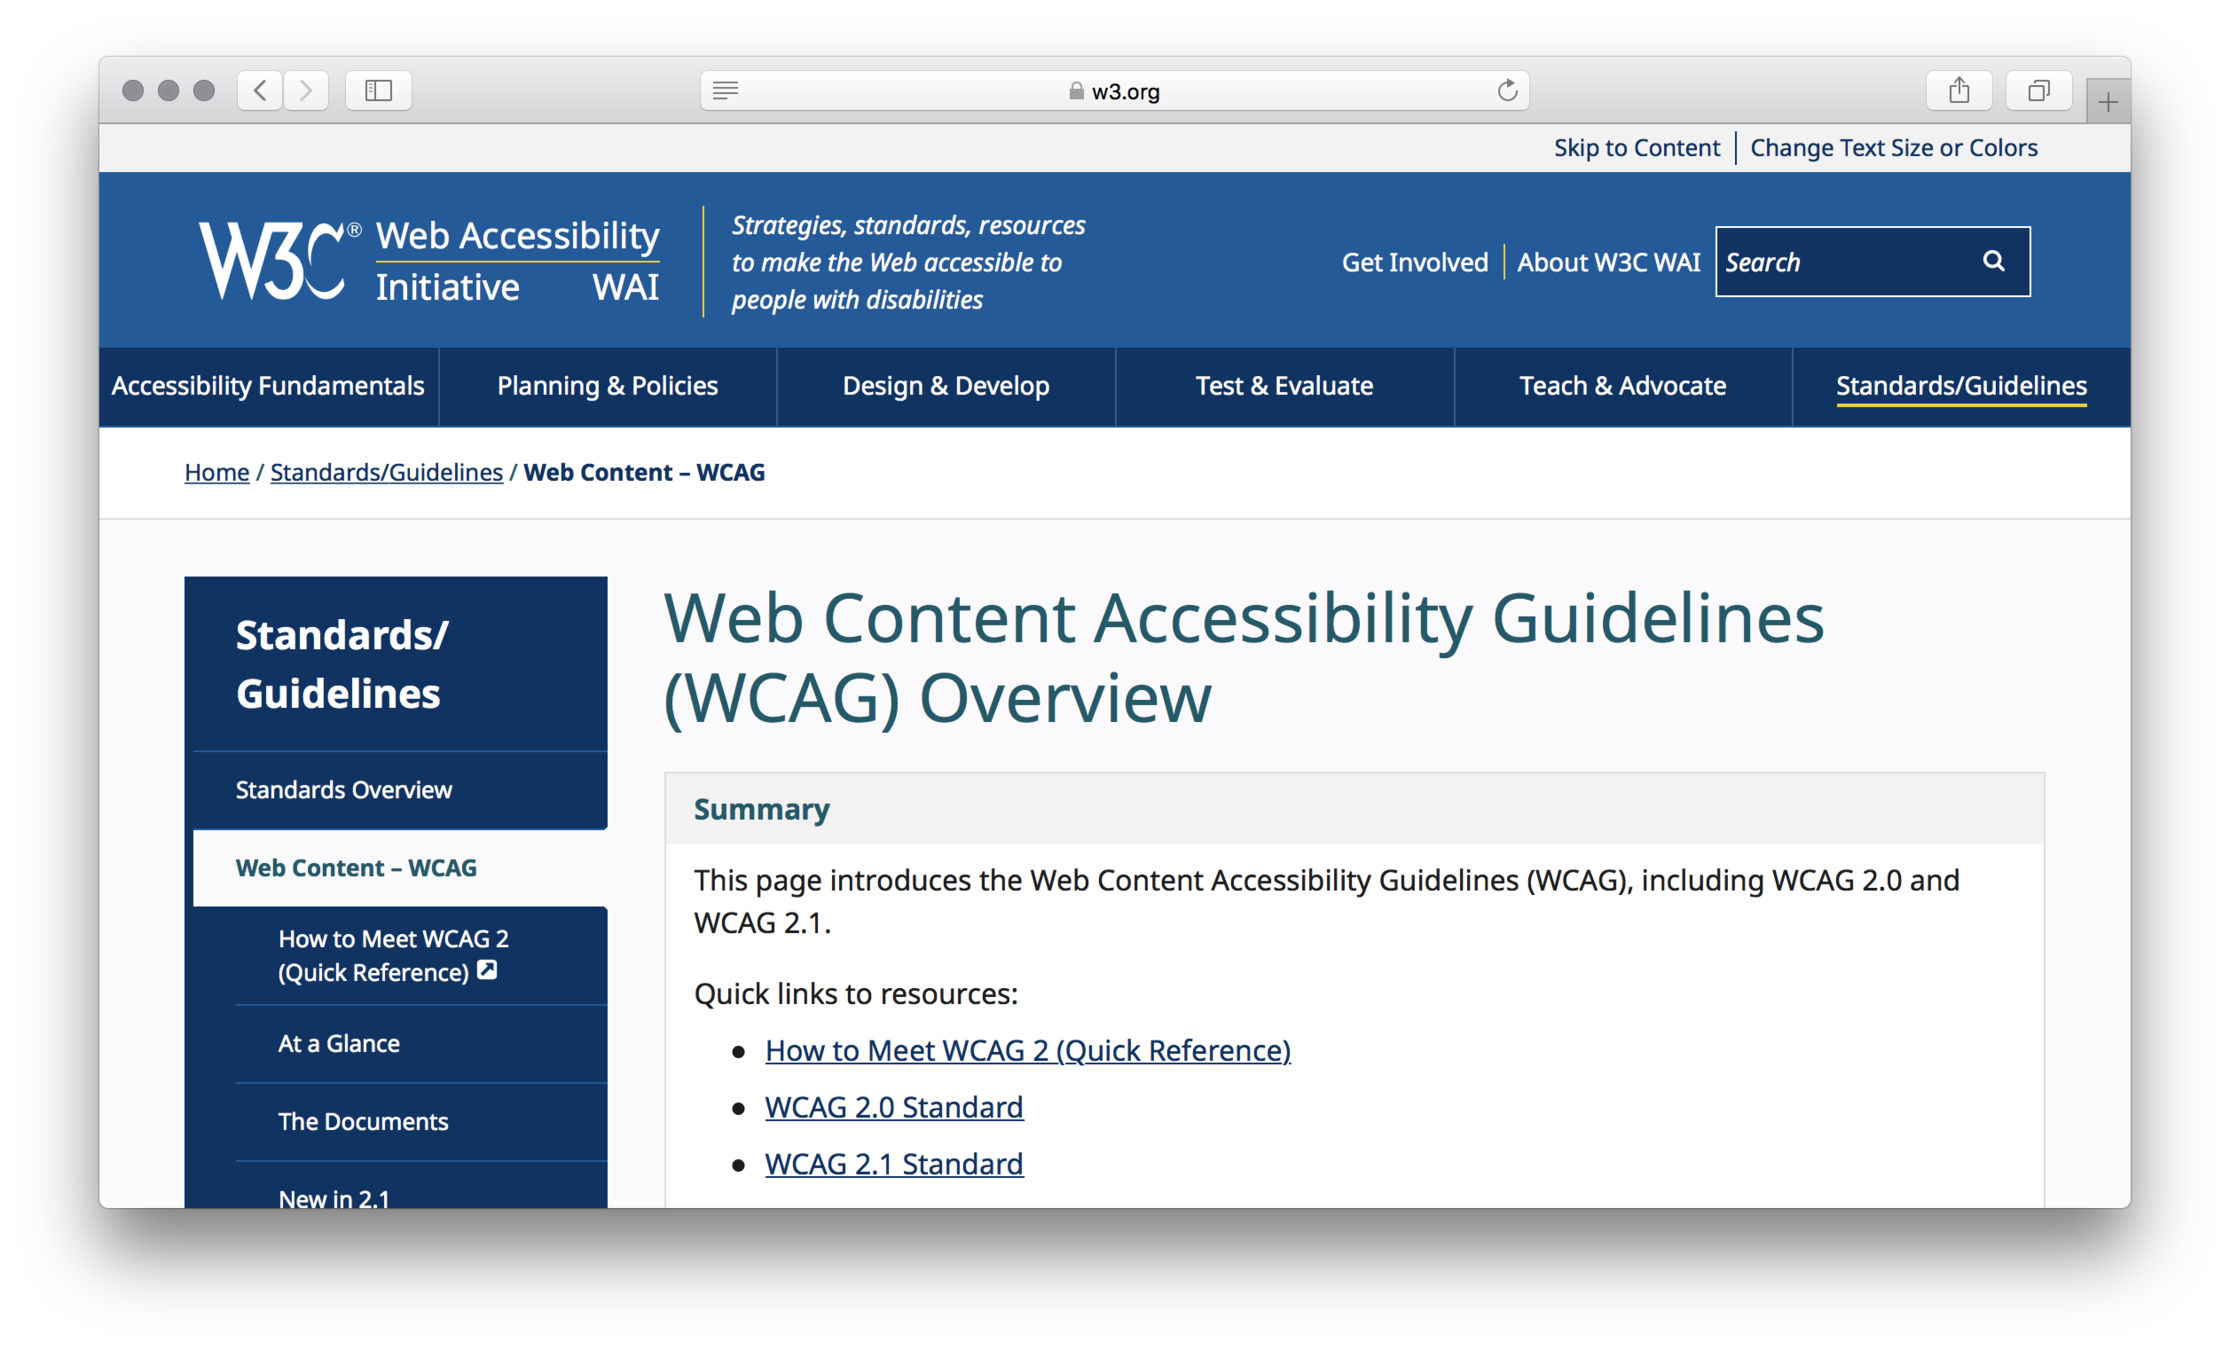Follow the Standards/Guidelines breadcrumb link
The image size is (2230, 1350).
[386, 472]
